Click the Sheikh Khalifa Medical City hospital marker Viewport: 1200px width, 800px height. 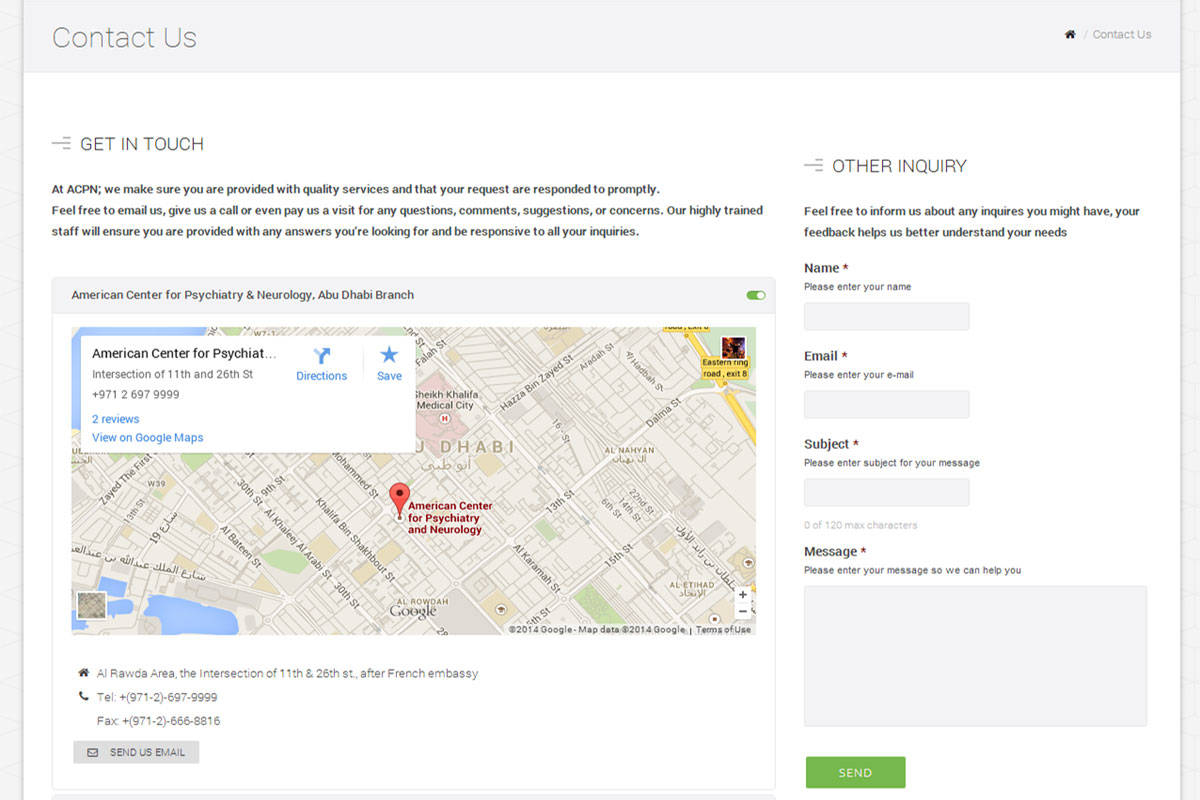pos(444,418)
